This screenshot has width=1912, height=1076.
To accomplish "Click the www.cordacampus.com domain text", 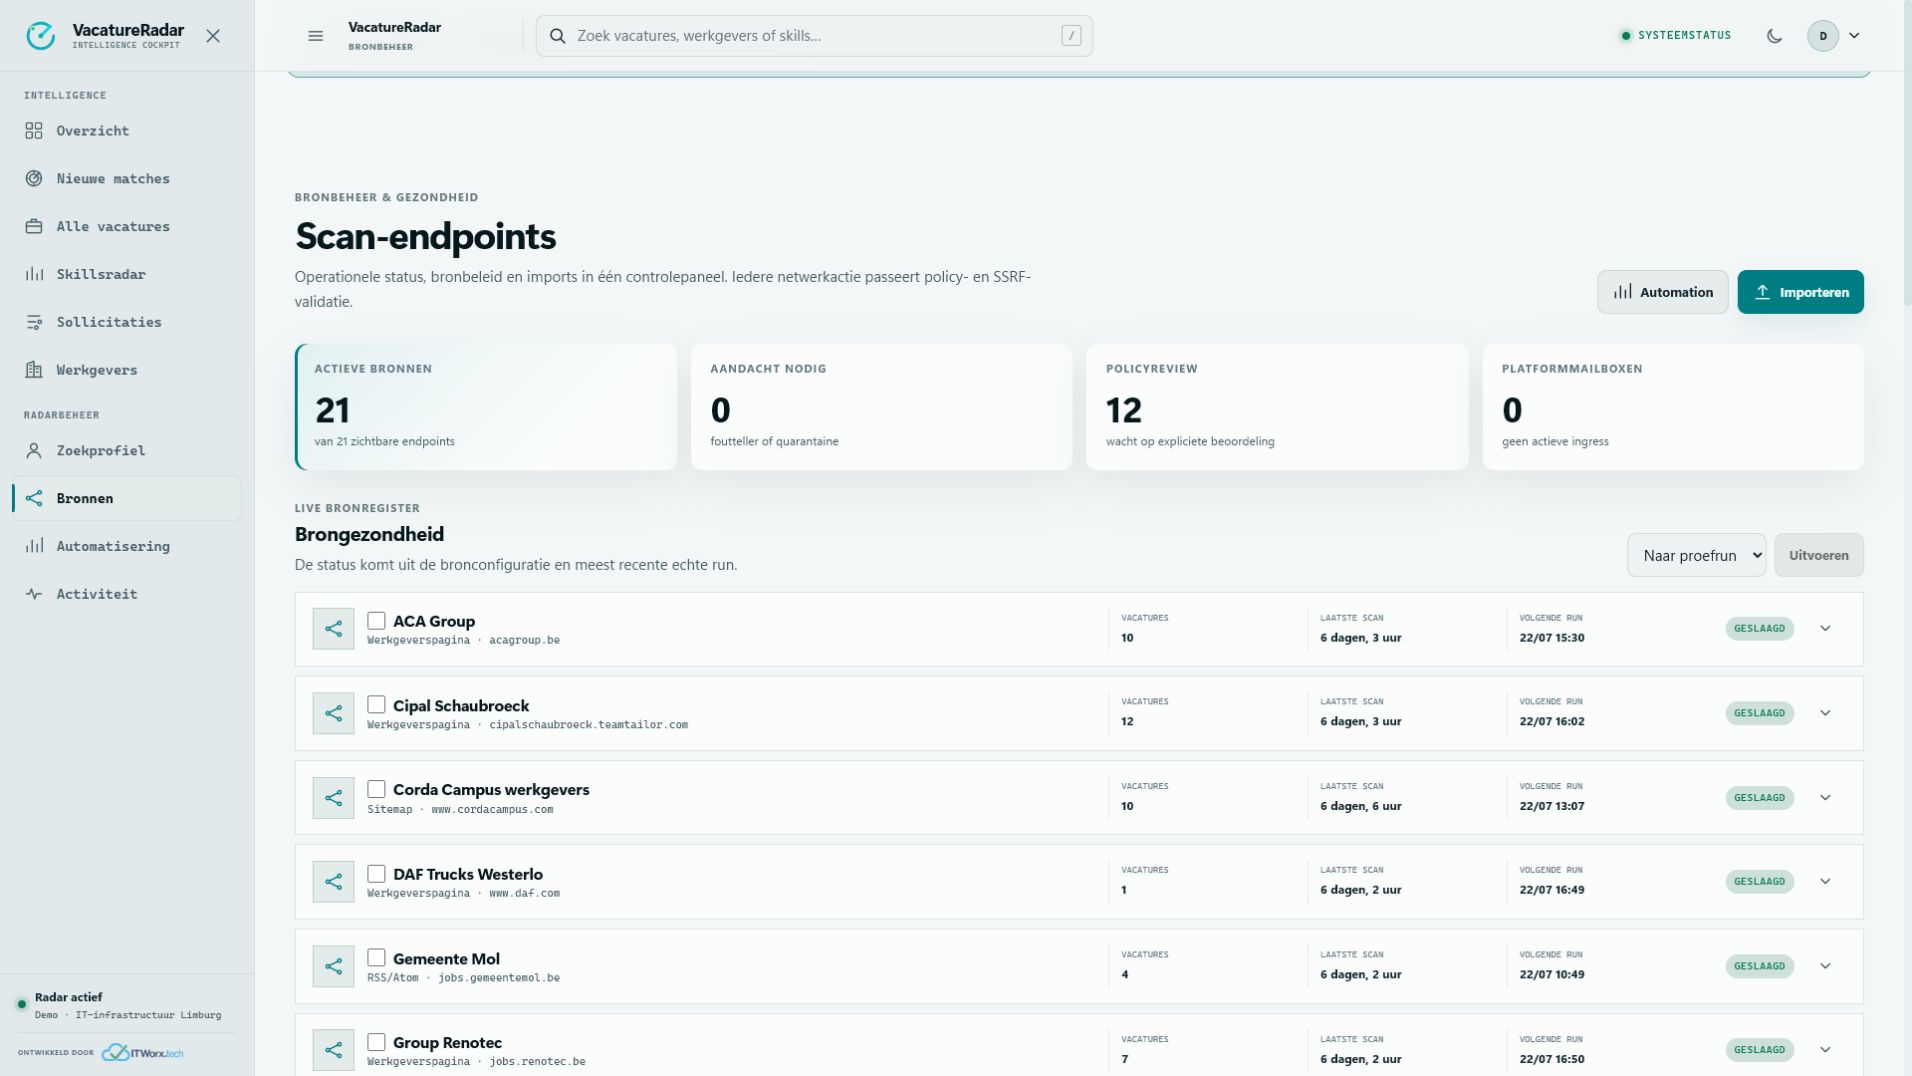I will pos(492,810).
